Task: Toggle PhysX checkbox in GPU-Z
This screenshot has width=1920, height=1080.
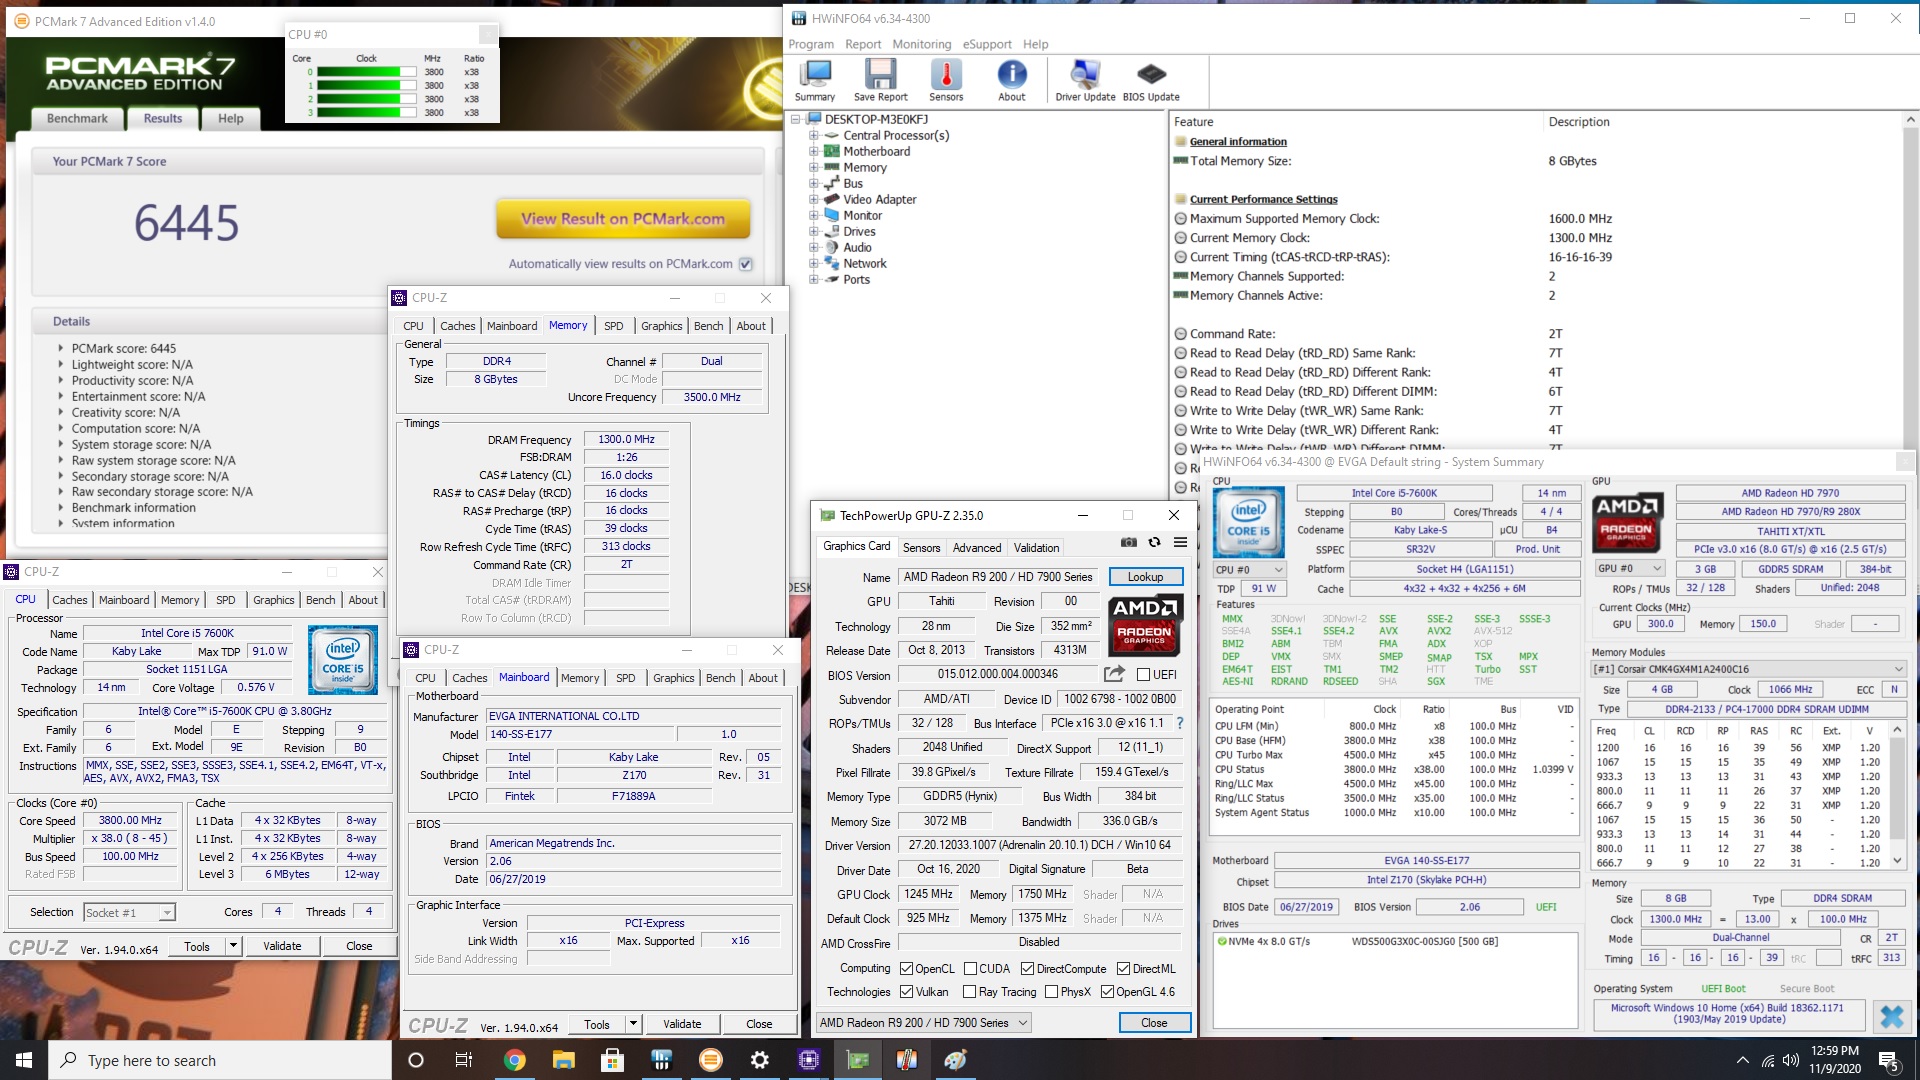Action: (x=1051, y=992)
